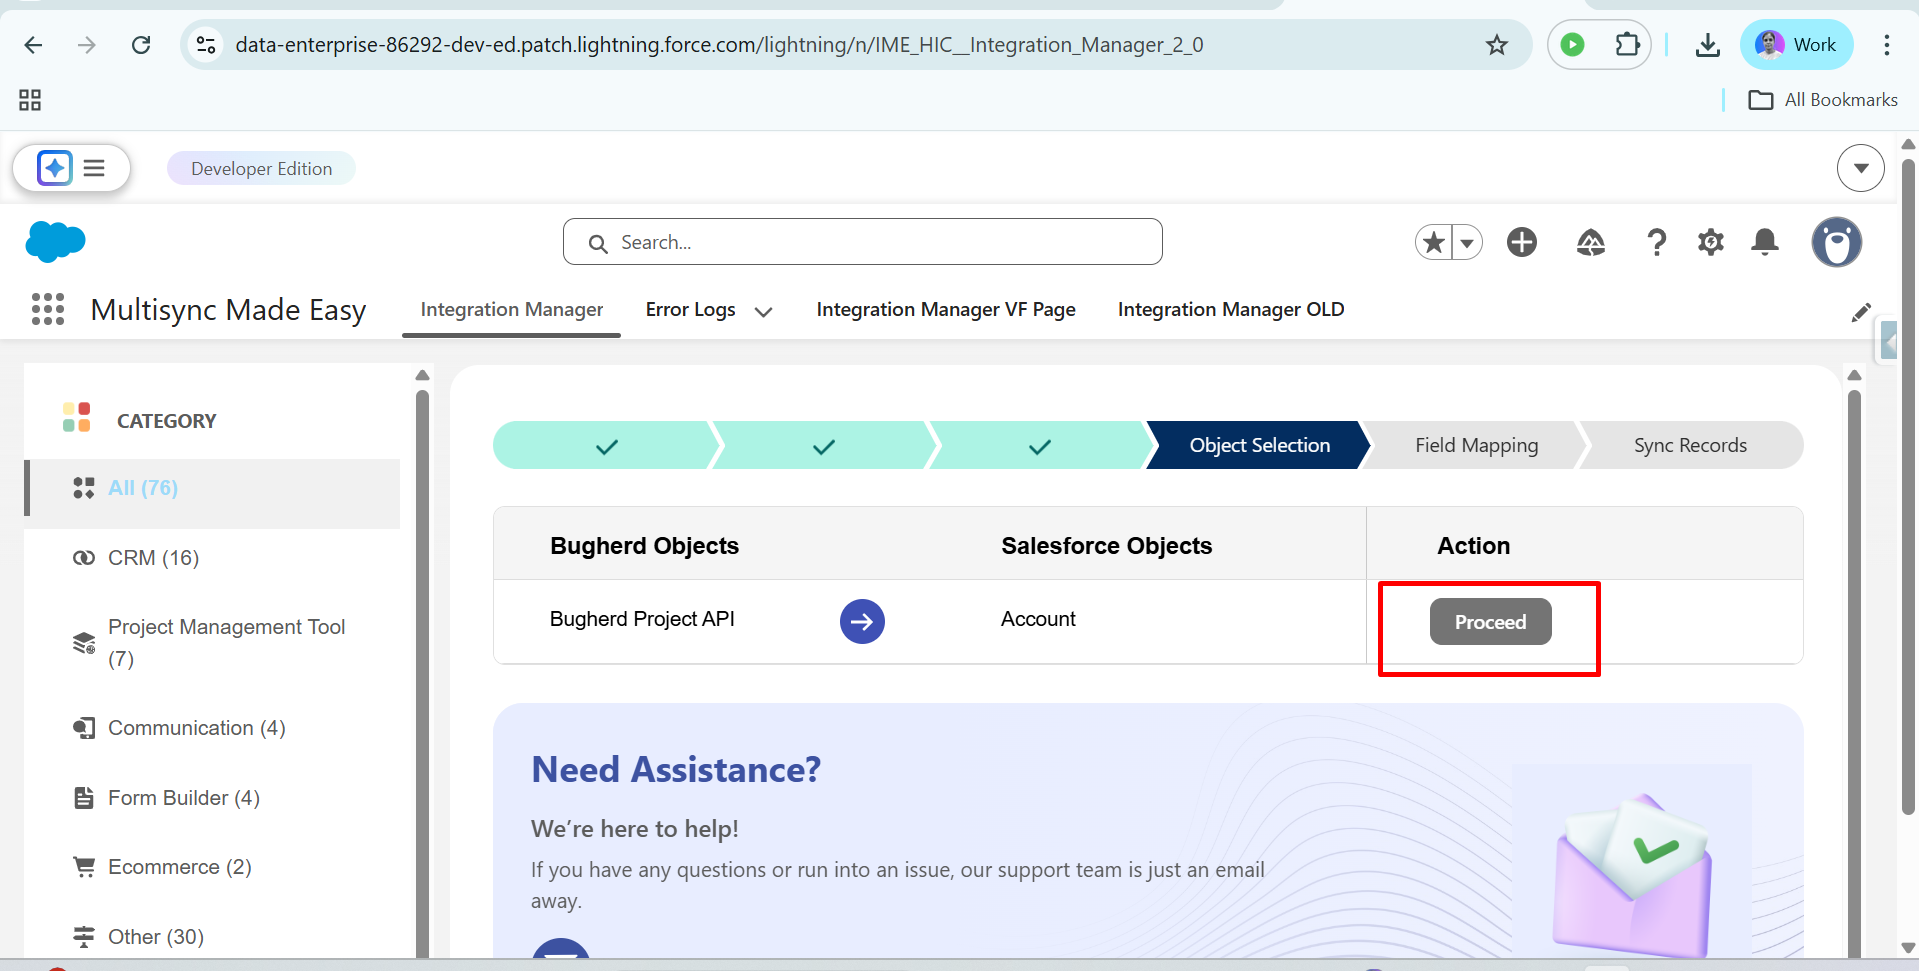This screenshot has height=971, width=1919.
Task: Open Global Actions plus icon
Action: pos(1522,242)
